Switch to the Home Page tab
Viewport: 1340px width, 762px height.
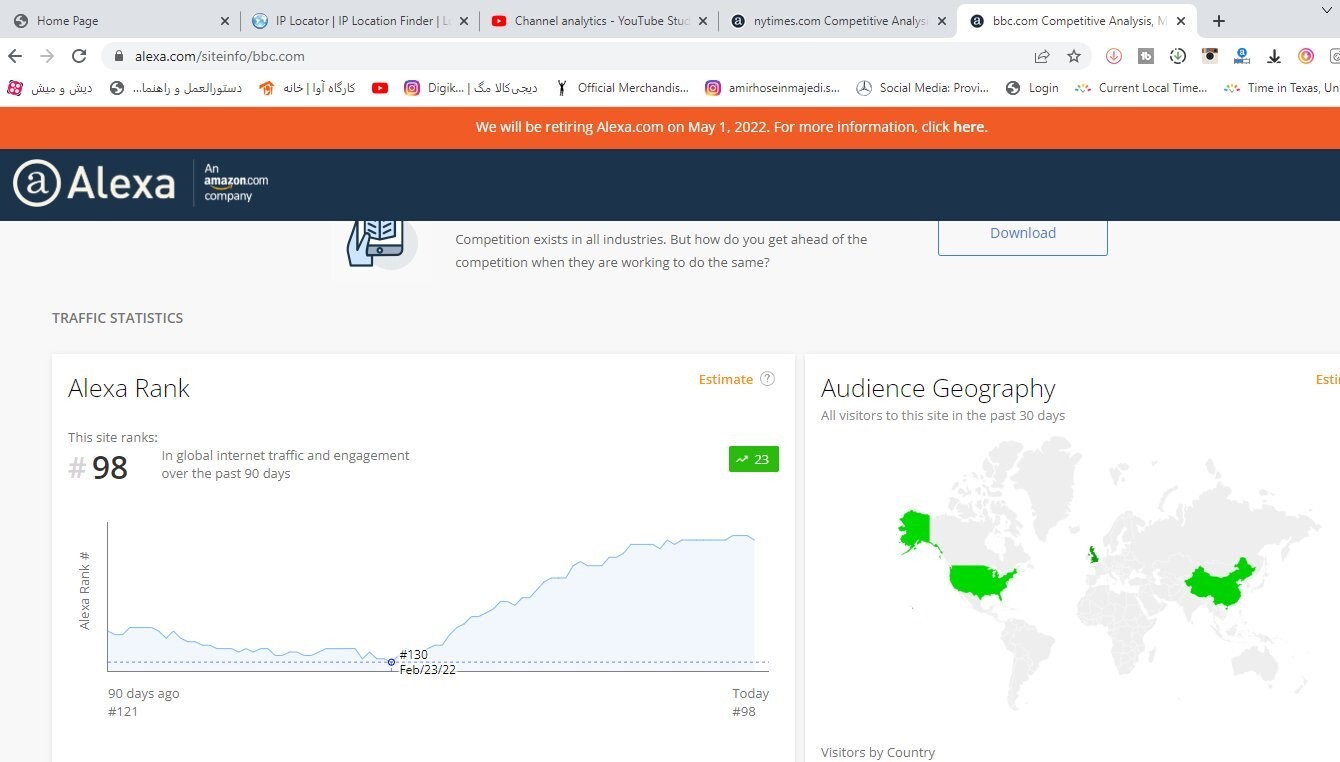coord(120,20)
